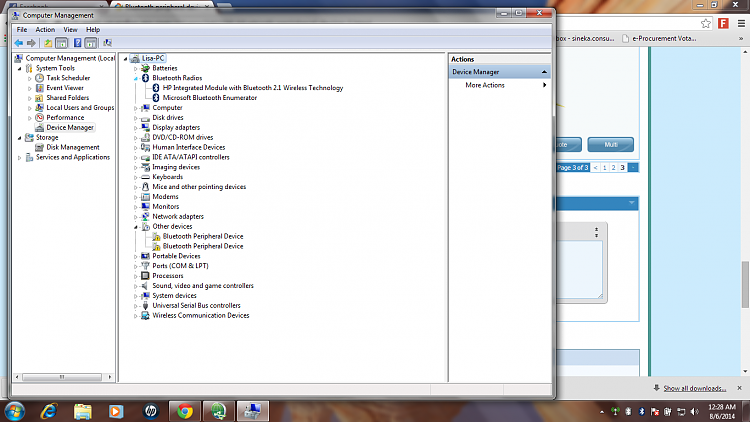
Task: Expand the Ports (COM & LPT) category
Action: pos(136,267)
